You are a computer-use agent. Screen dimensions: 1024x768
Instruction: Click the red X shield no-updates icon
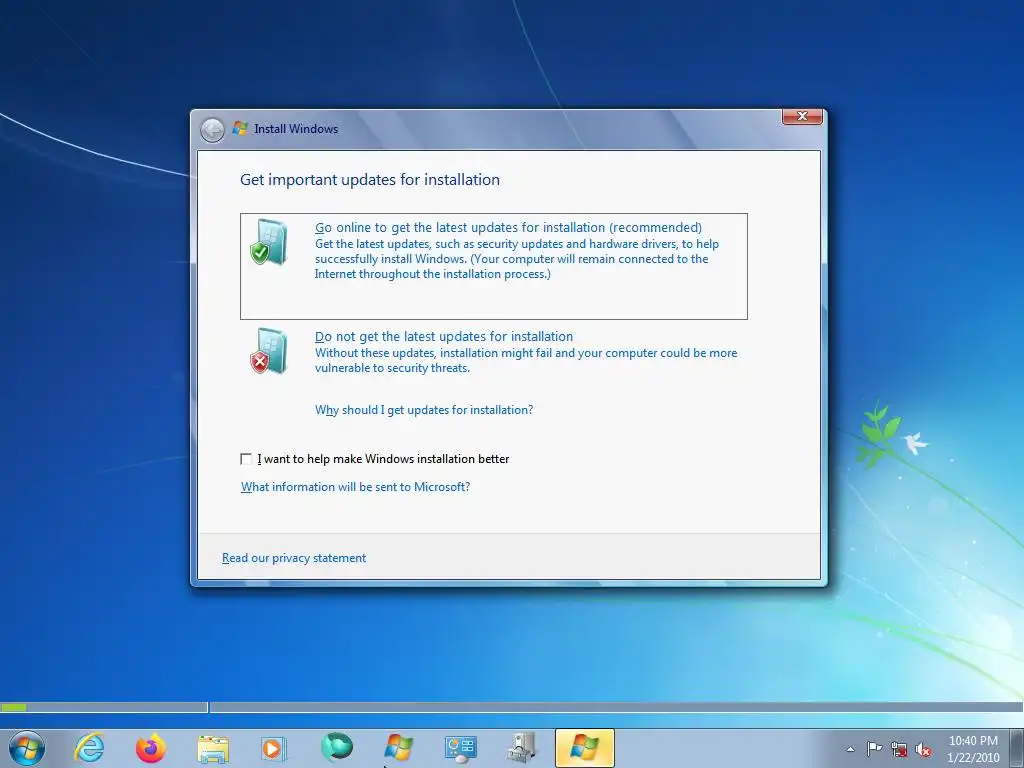click(269, 351)
